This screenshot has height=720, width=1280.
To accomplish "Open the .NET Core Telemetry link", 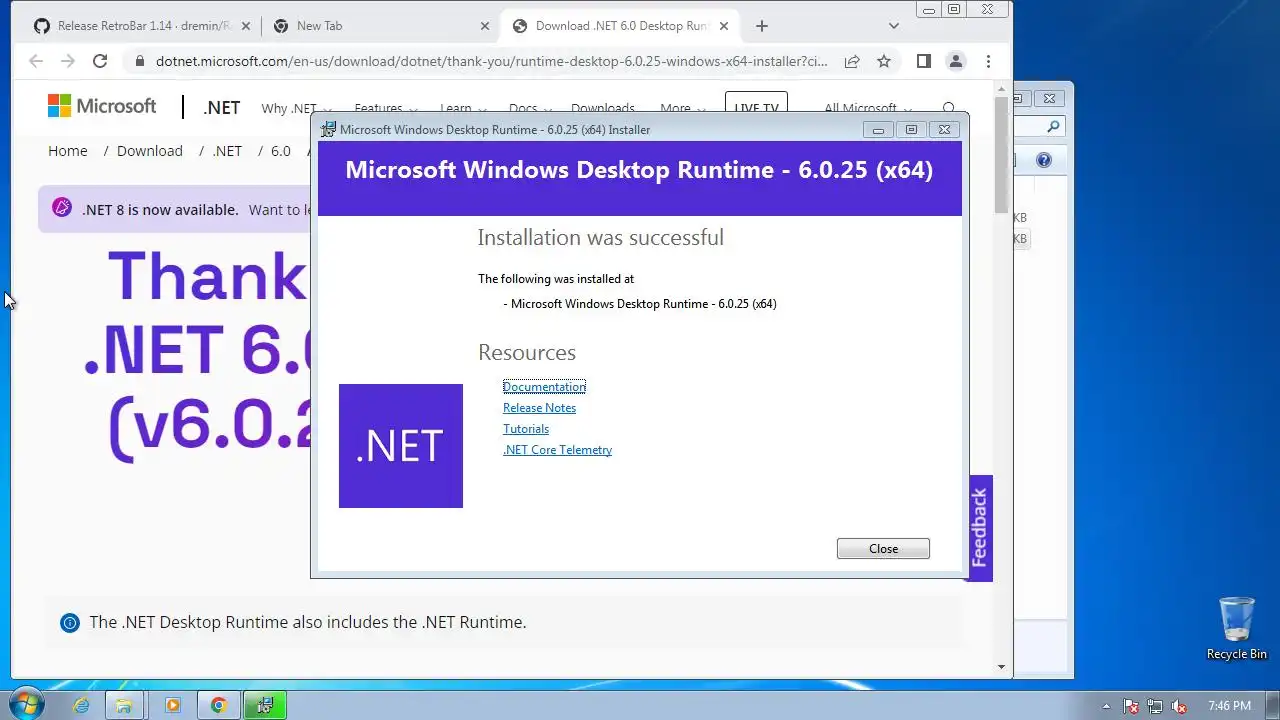I will click(557, 450).
